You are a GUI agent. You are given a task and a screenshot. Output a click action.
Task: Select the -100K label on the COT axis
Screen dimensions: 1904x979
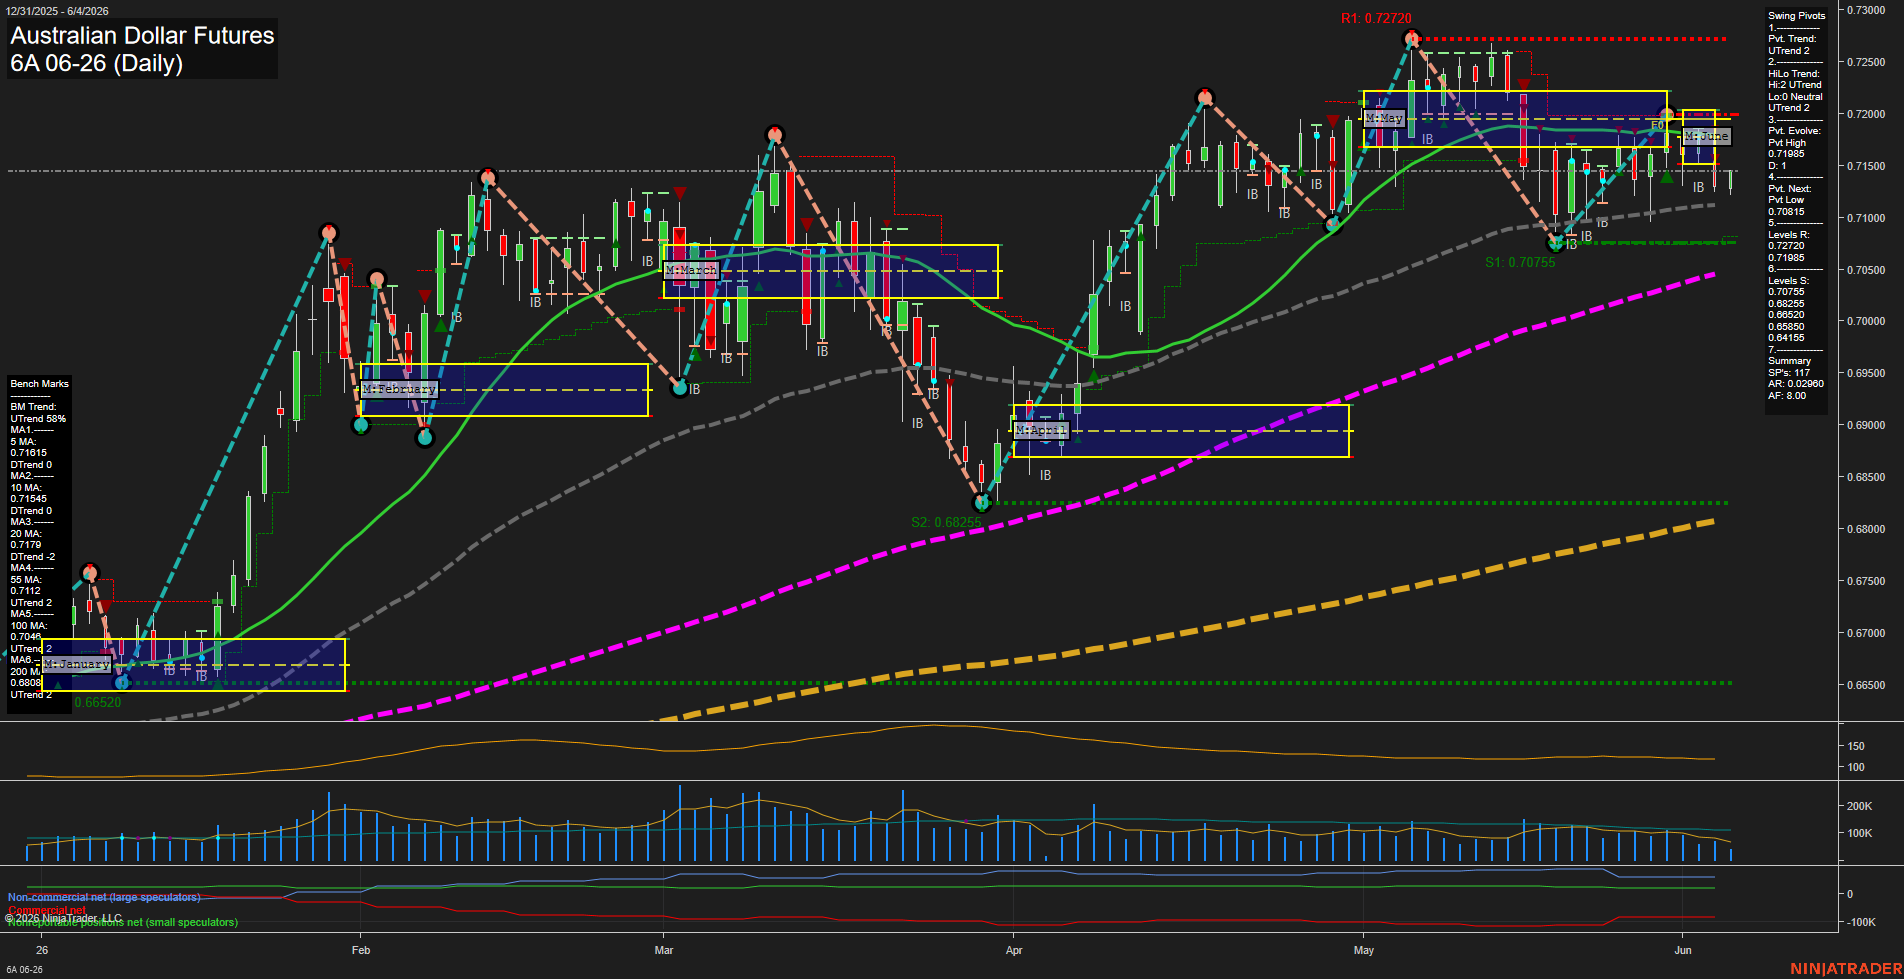click(1861, 922)
